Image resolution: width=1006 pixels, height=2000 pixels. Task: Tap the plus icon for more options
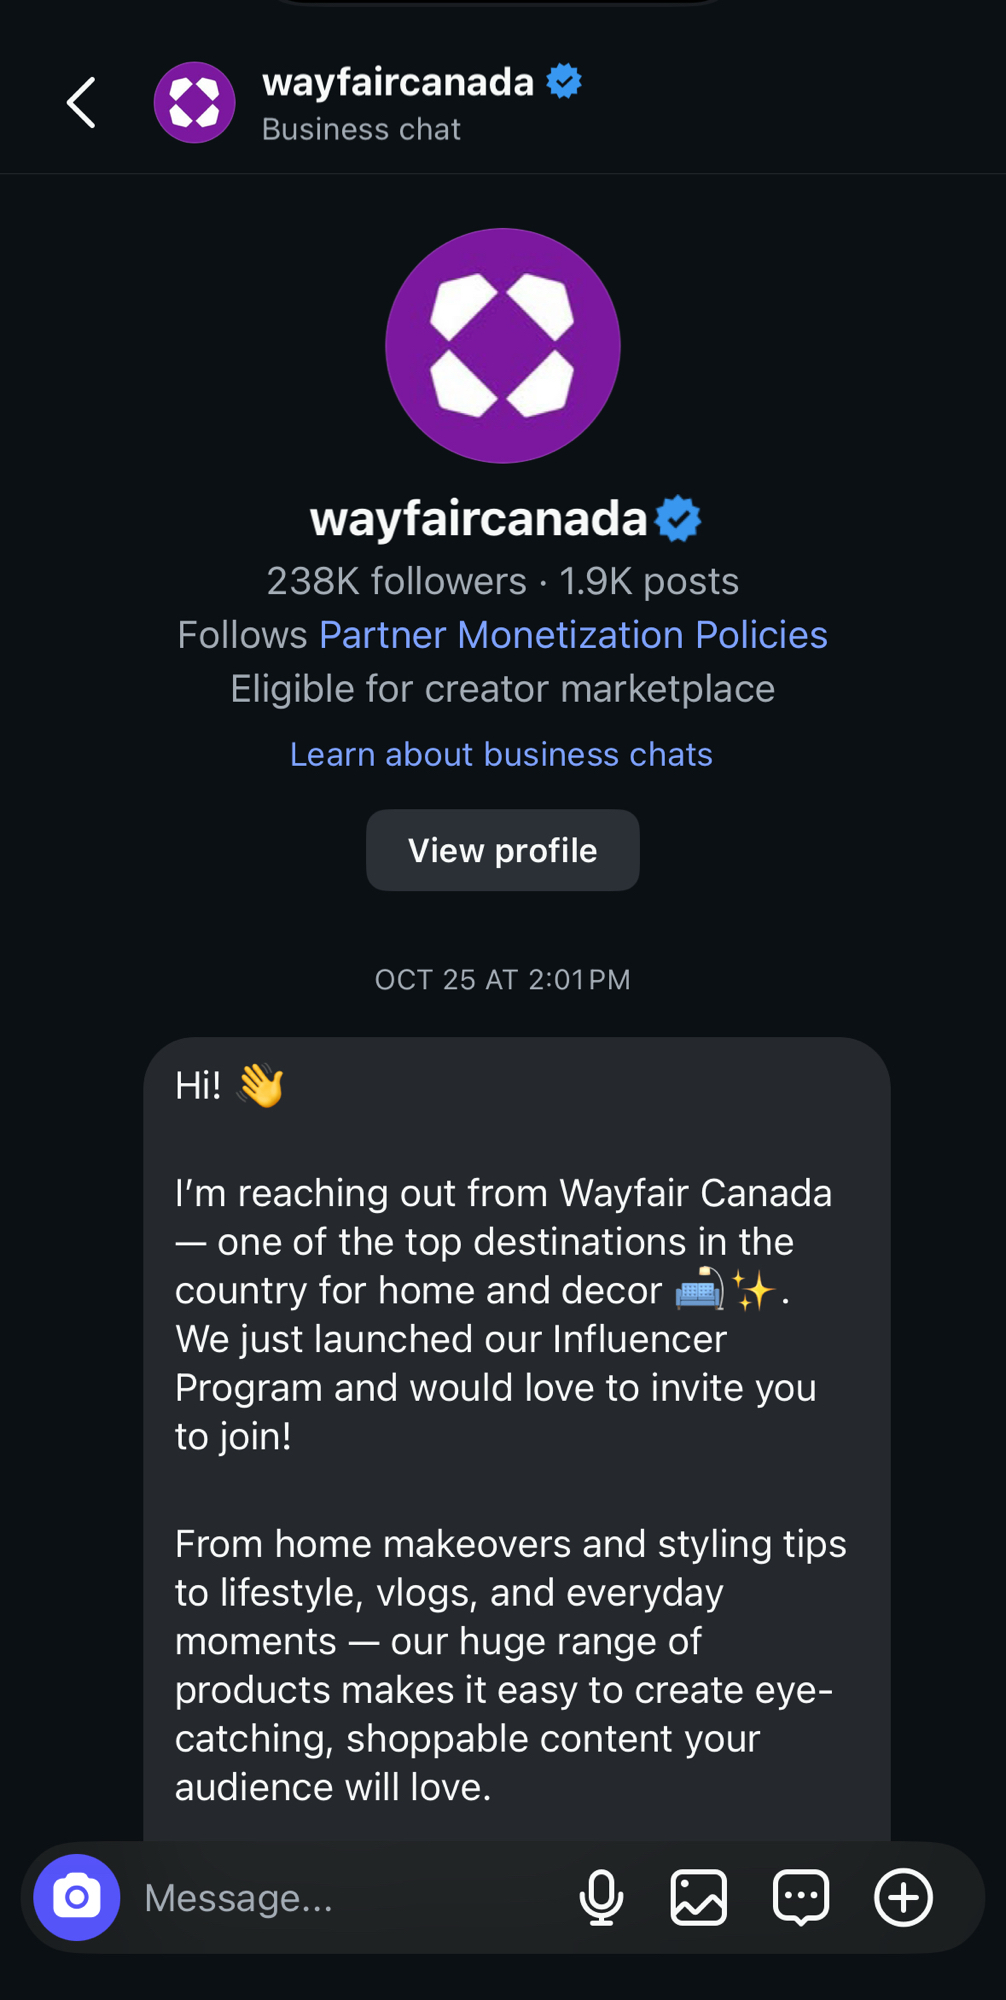pyautogui.click(x=903, y=1897)
